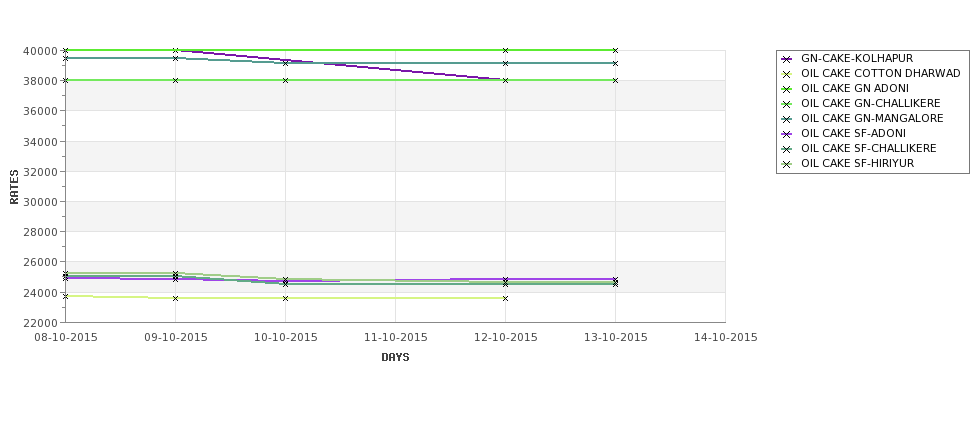This screenshot has height=429, width=975.
Task: Click the 14-10-2015 x-axis date label
Action: pos(726,338)
